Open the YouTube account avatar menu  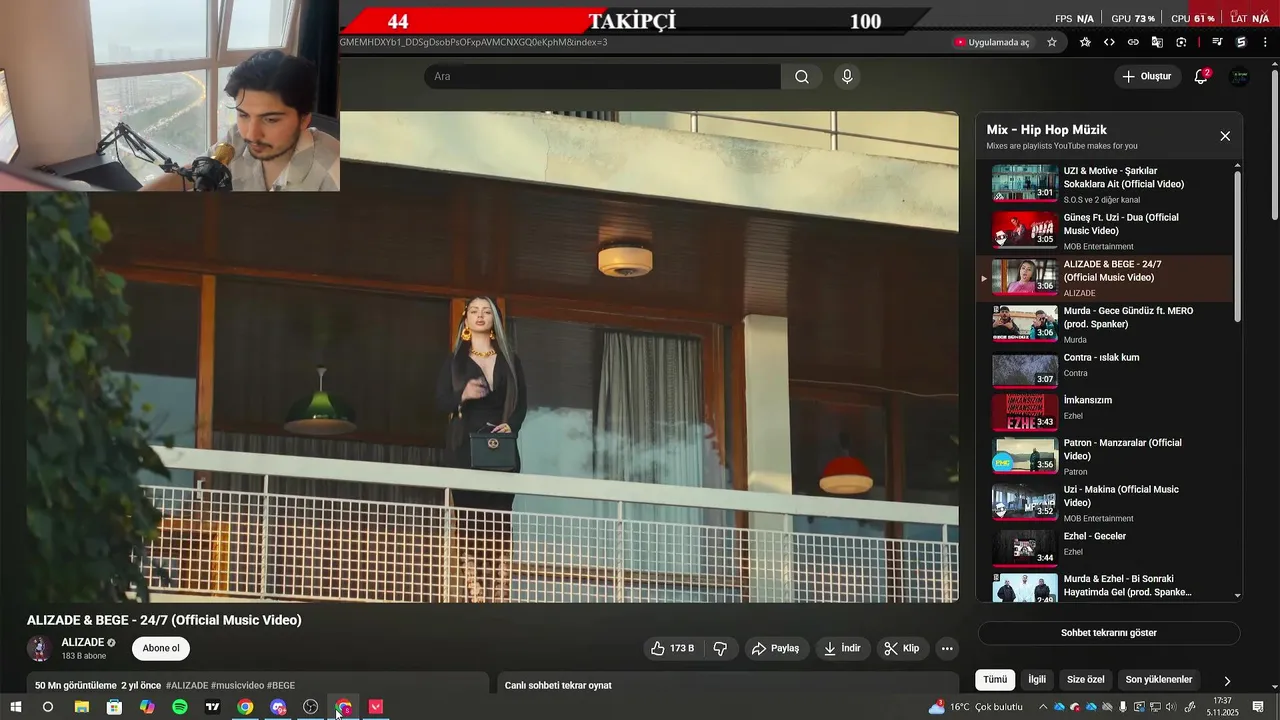[x=1239, y=76]
